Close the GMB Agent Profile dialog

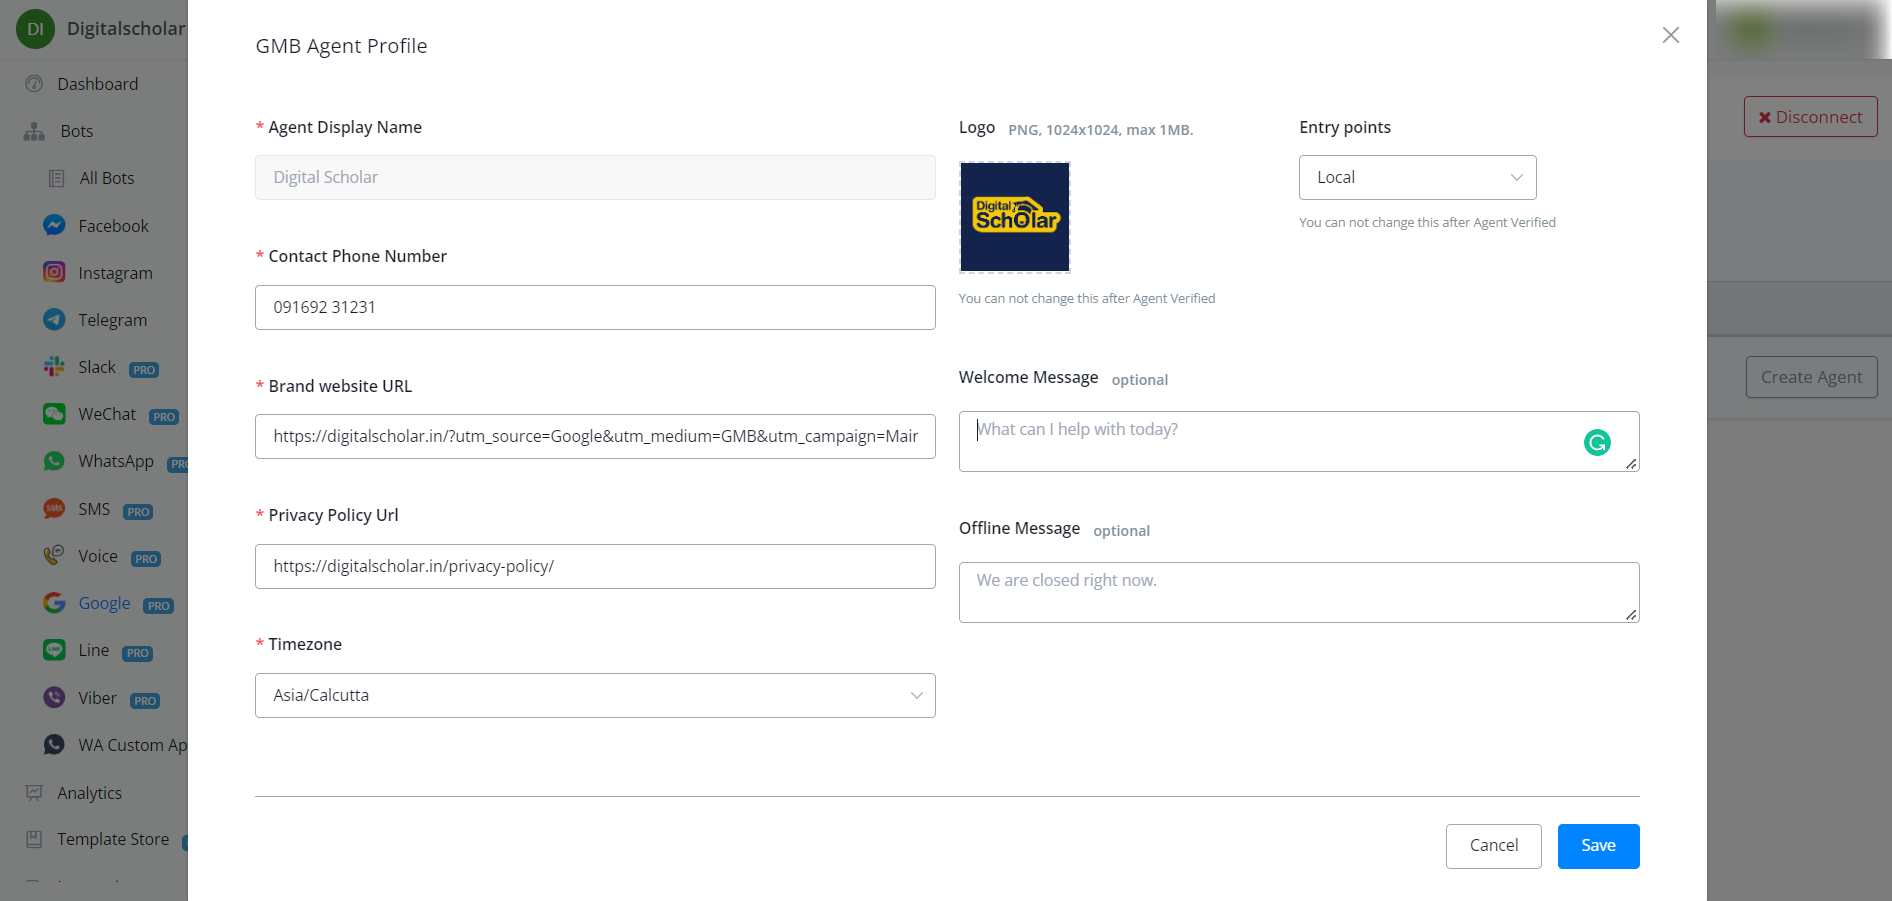pos(1670,35)
